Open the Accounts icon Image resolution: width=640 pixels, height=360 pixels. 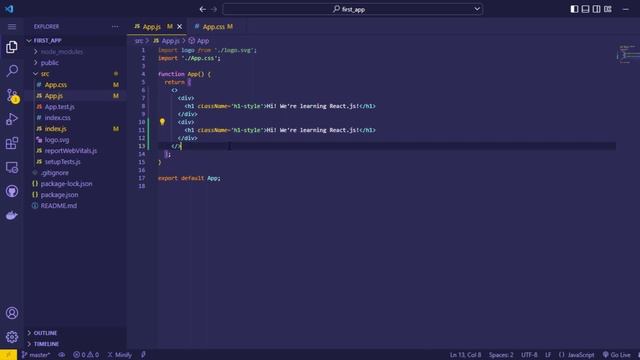point(12,313)
